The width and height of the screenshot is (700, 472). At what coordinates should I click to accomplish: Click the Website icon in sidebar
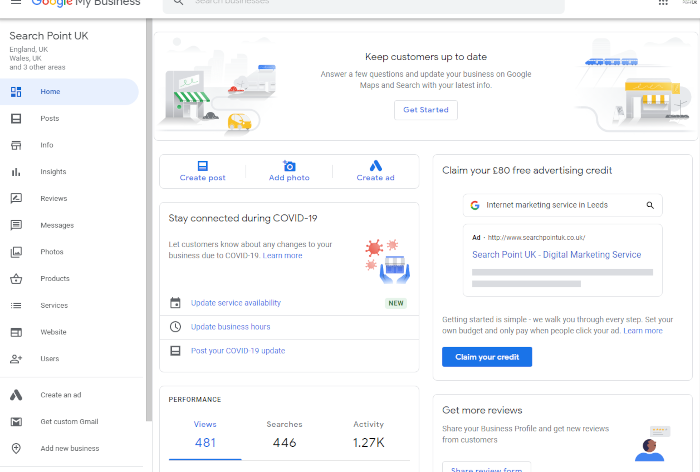pos(16,332)
